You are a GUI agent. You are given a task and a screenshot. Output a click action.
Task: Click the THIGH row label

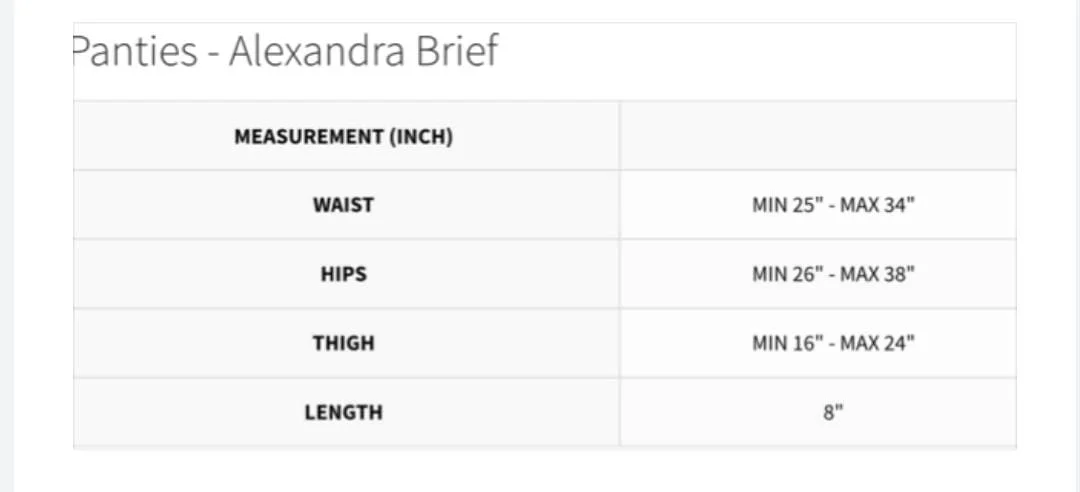coord(344,343)
